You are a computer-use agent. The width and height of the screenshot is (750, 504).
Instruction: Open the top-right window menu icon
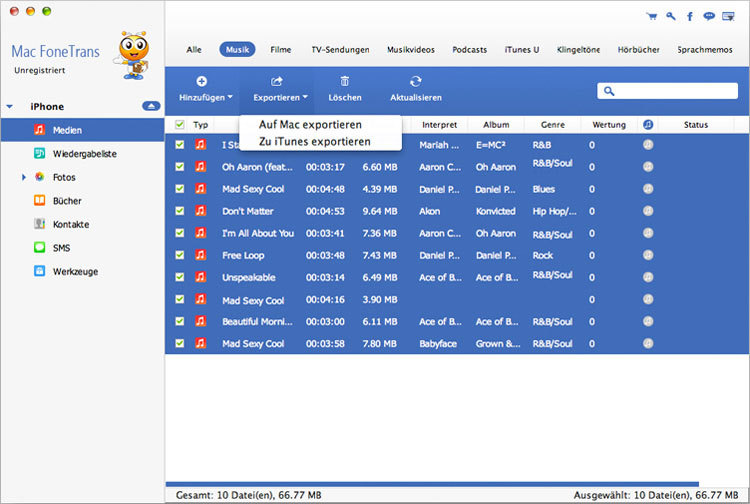click(x=728, y=16)
